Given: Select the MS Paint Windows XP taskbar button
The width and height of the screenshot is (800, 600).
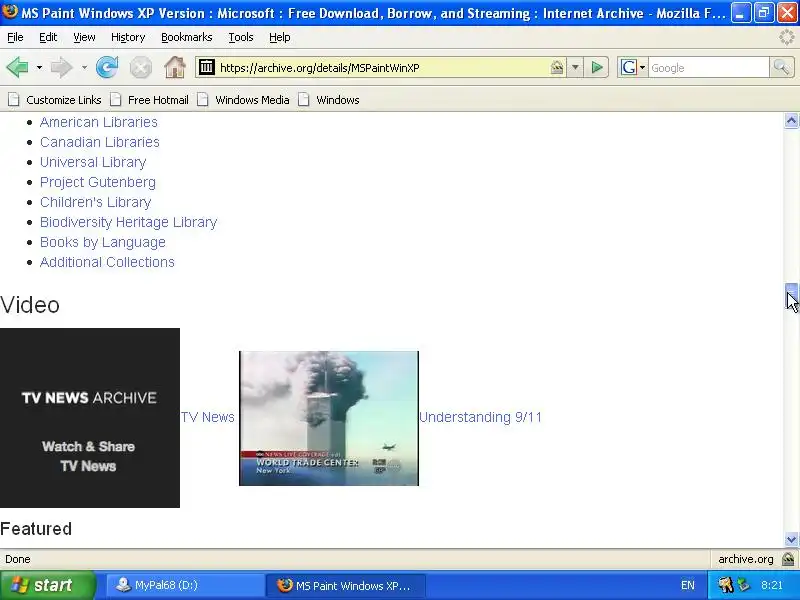Looking at the screenshot, I should point(347,585).
